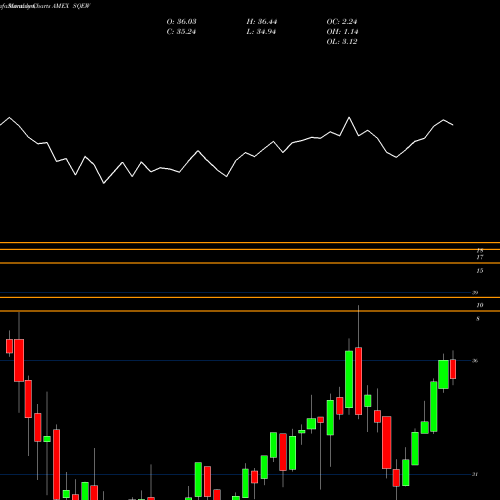Click the level label 18

480,250
